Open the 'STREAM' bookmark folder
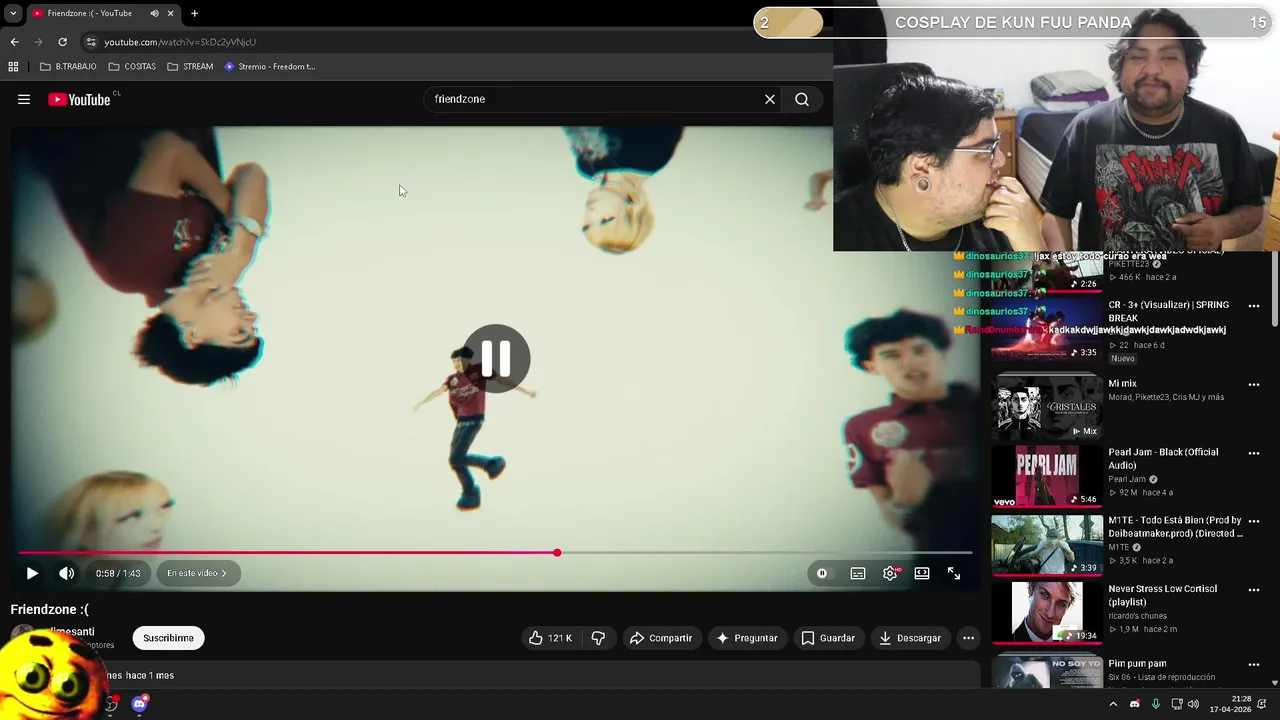Viewport: 1280px width, 720px height. point(190,67)
